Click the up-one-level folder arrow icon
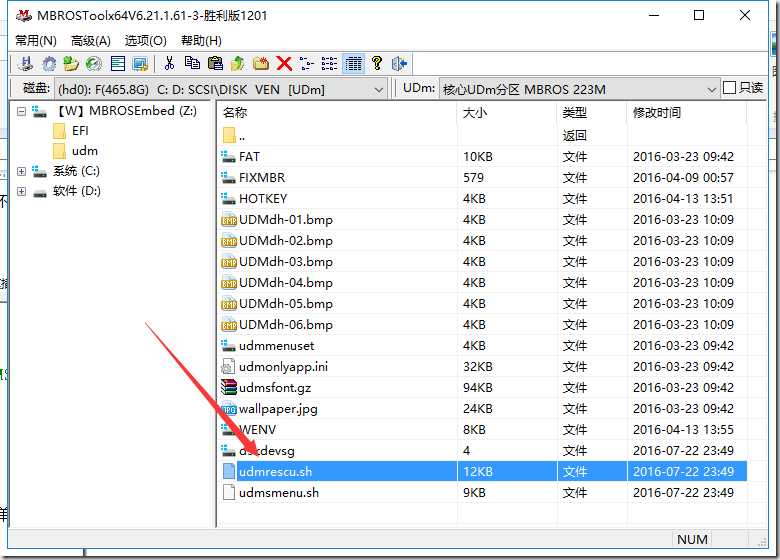Viewport: 780px width, 560px height. click(238, 63)
